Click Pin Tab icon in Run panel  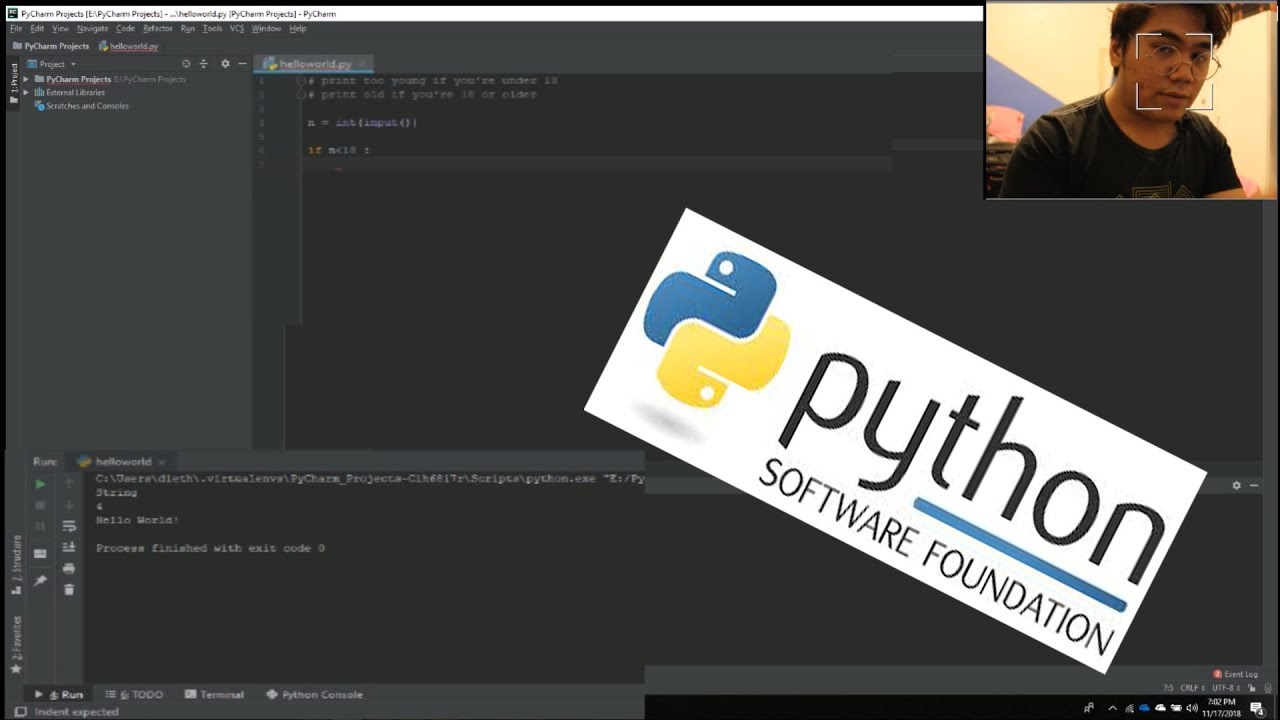[40, 581]
